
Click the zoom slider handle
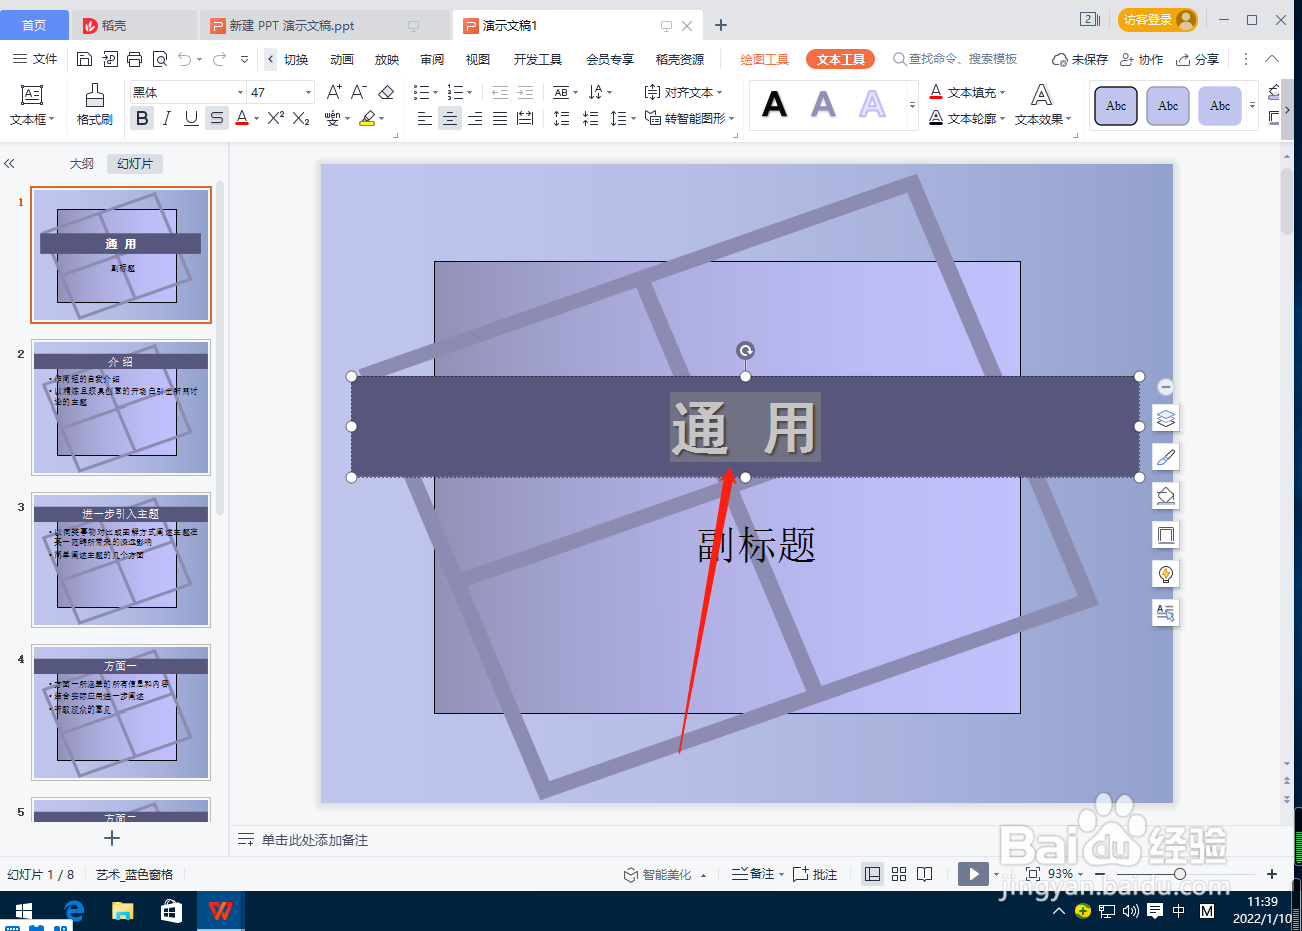point(1180,874)
